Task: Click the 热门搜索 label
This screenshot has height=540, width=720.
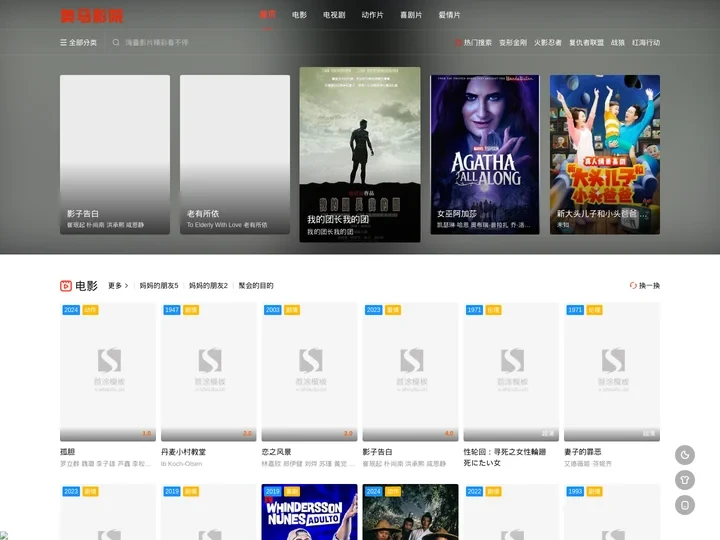Action: point(478,42)
